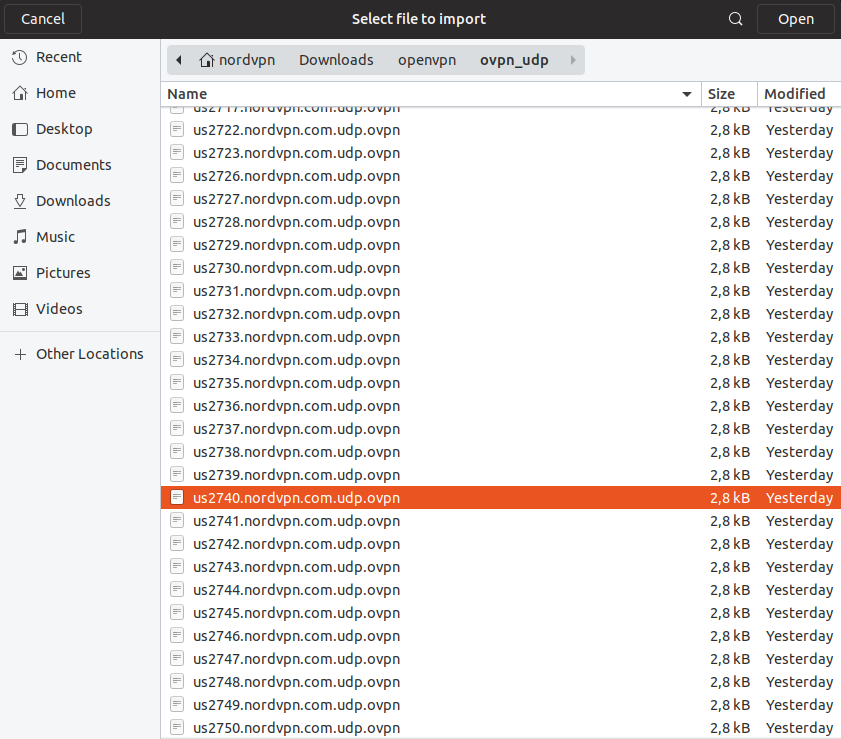The height and width of the screenshot is (739, 841).
Task: Click the Downloads arrow icon in sidebar
Action: pos(19,202)
